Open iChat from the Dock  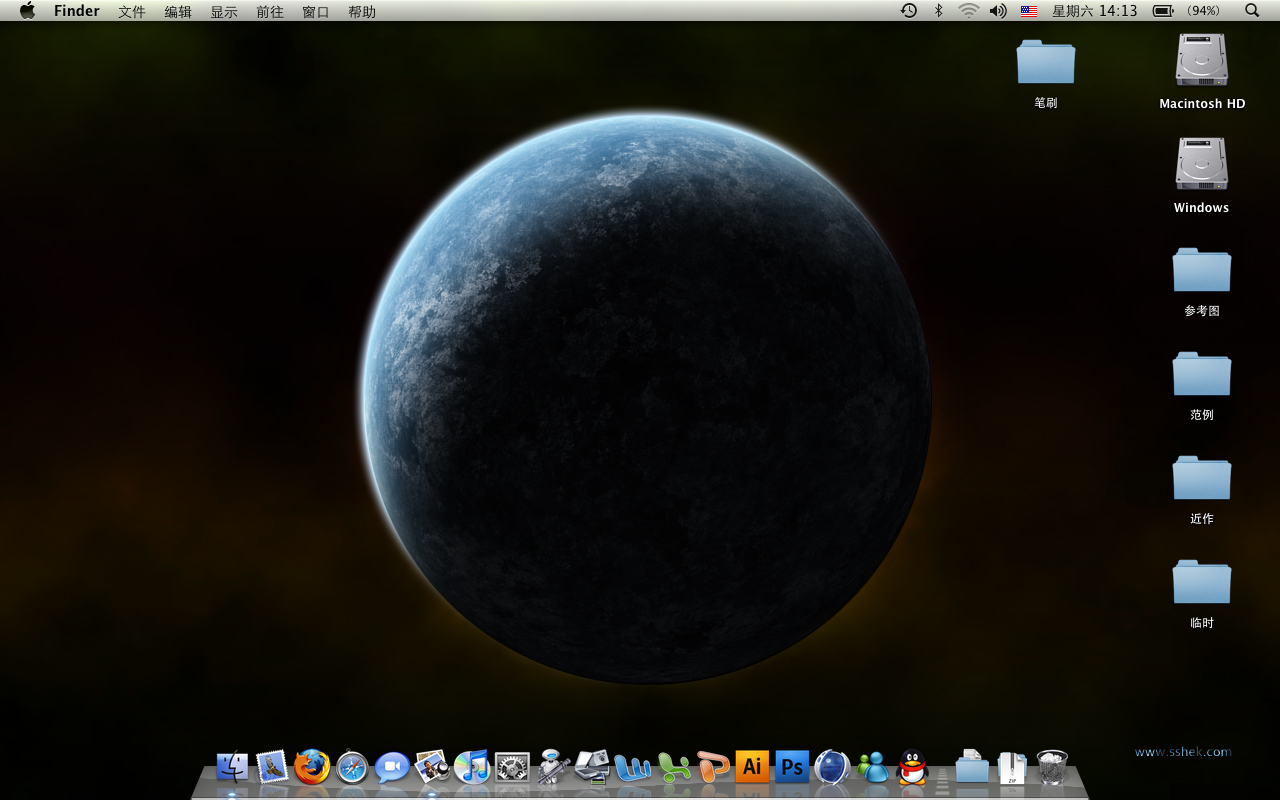click(x=392, y=767)
